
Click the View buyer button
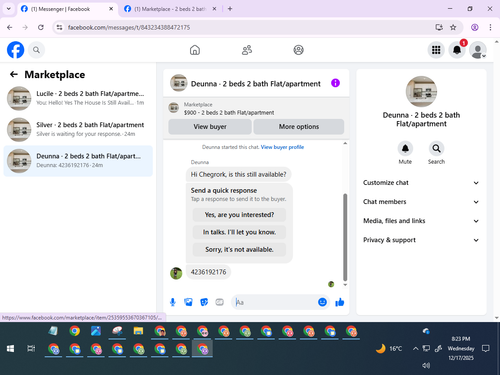point(210,127)
